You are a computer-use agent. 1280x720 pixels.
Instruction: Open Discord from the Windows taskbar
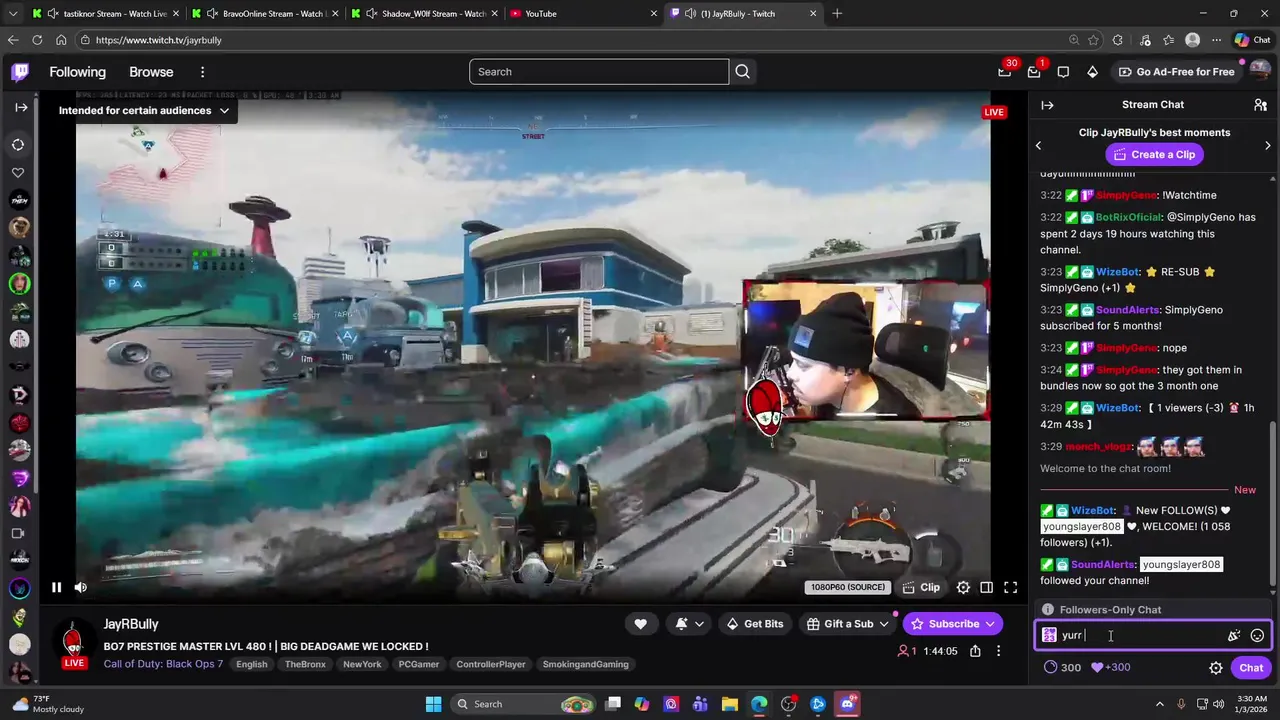848,704
